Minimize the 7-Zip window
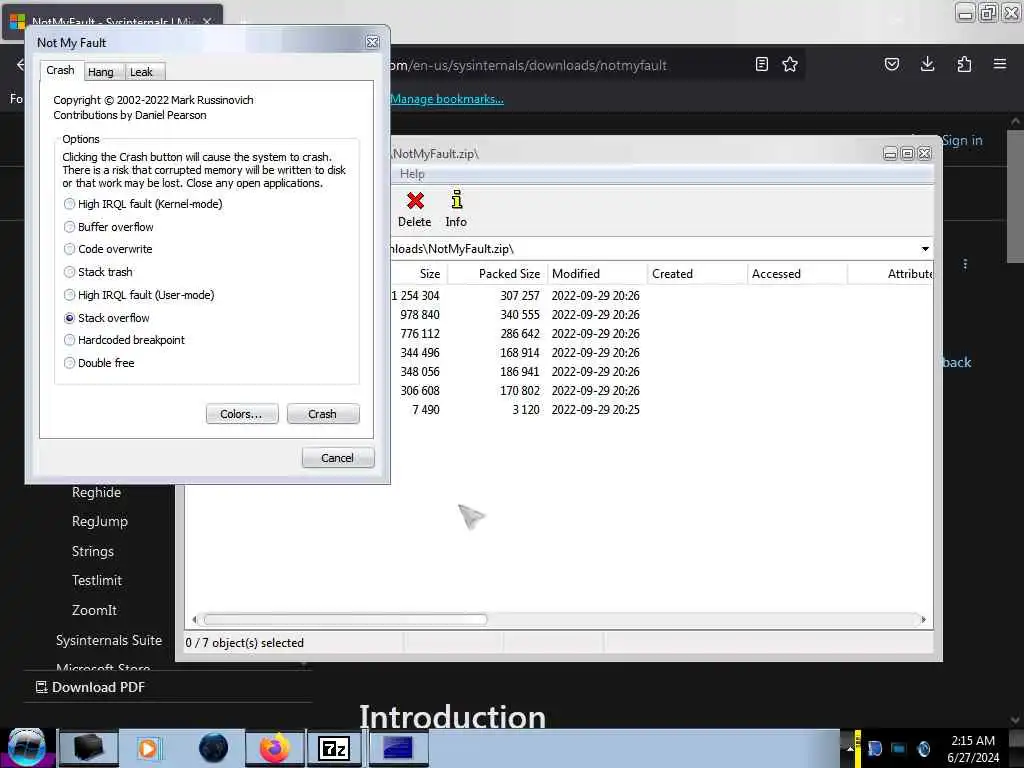Viewport: 1024px width, 768px height. pos(890,153)
